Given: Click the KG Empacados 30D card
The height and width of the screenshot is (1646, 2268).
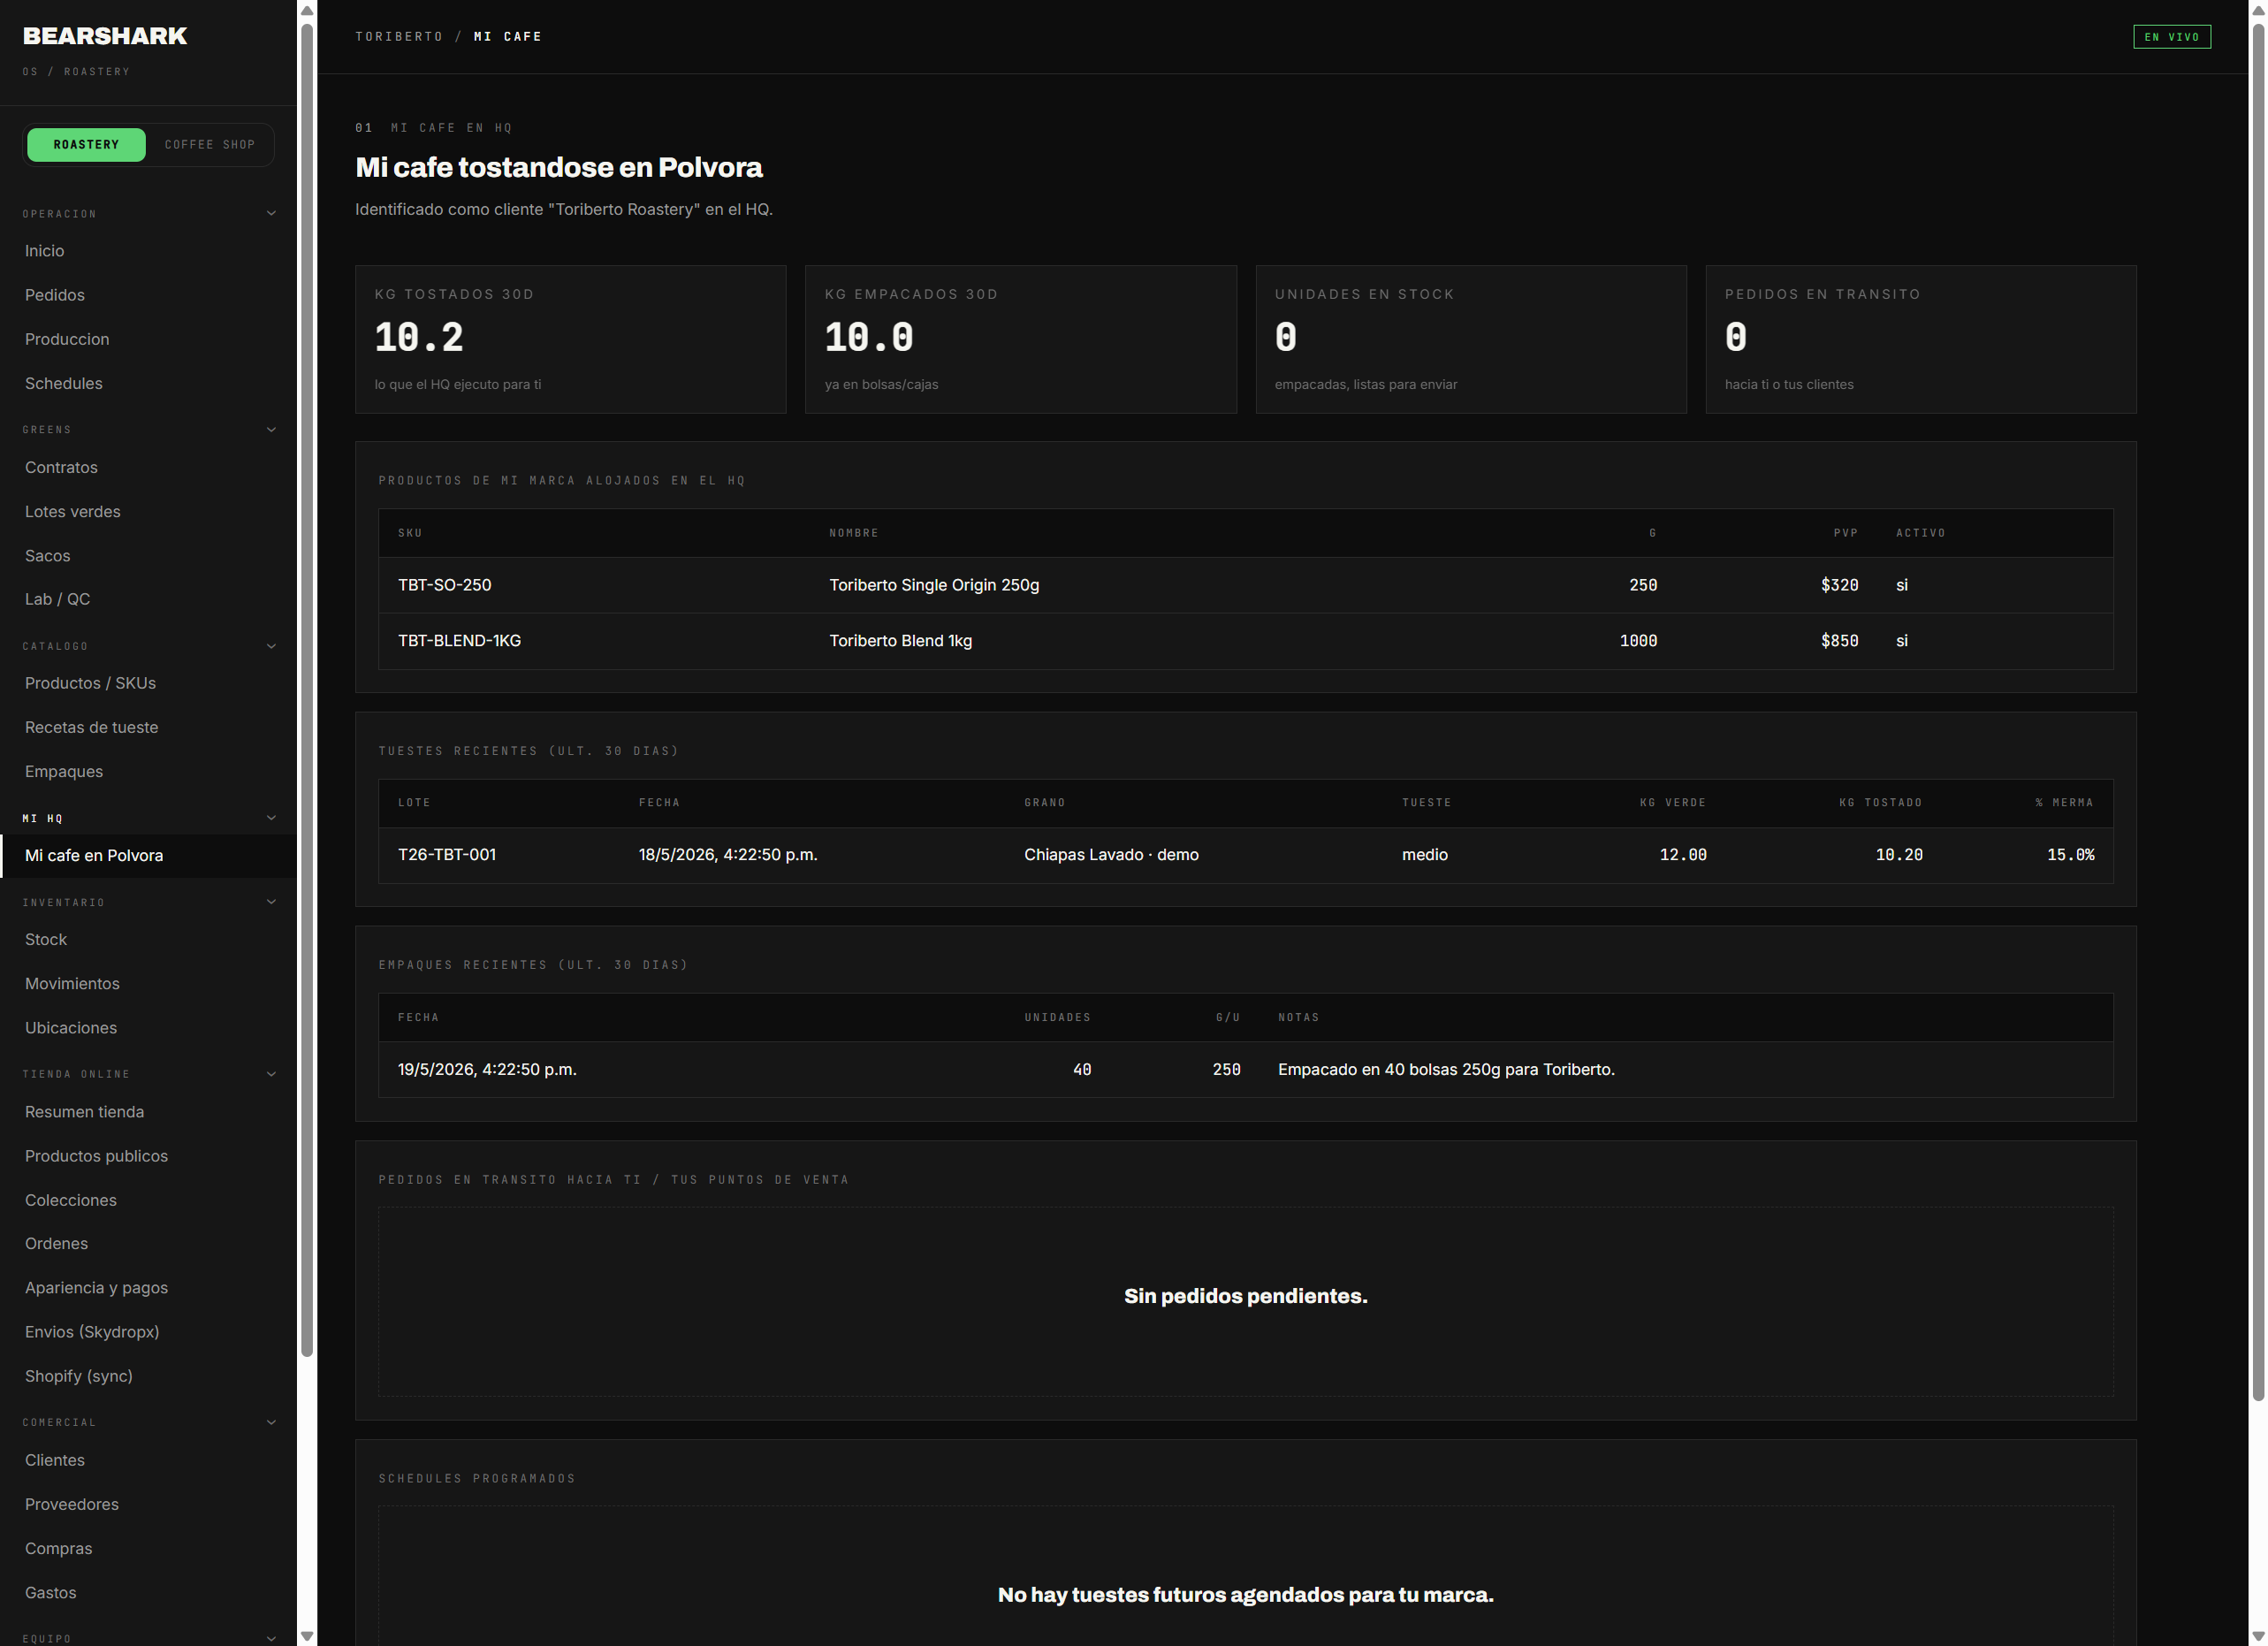Looking at the screenshot, I should click(1020, 339).
